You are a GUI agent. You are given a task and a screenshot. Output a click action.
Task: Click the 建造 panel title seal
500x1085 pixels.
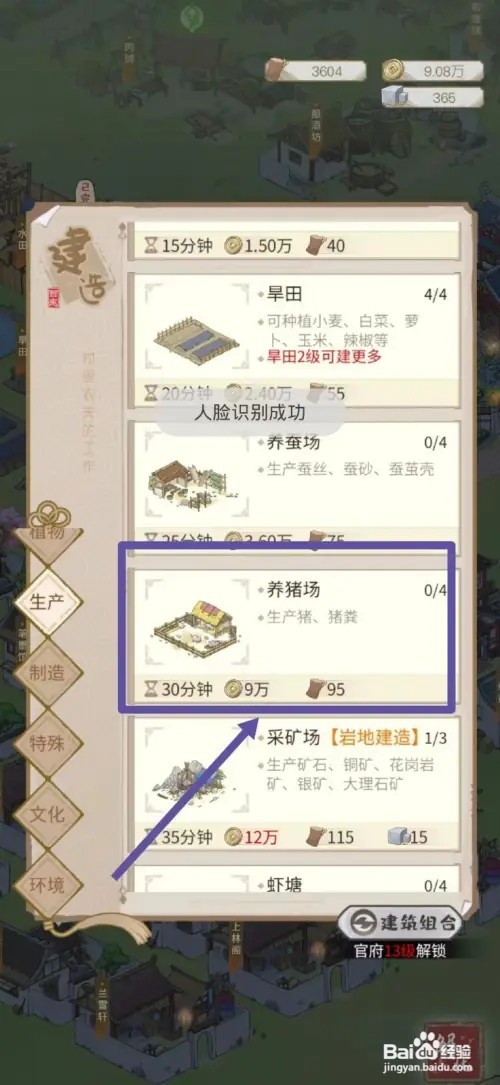pyautogui.click(x=77, y=266)
